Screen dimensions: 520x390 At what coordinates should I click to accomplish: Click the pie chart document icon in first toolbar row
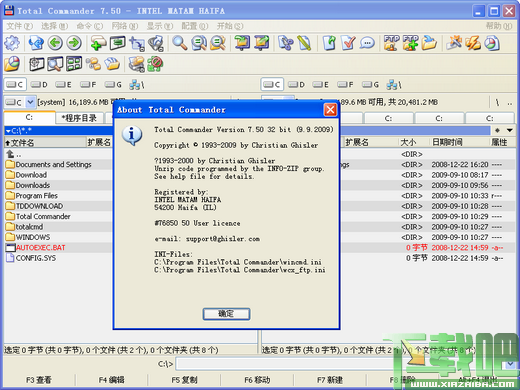492,43
